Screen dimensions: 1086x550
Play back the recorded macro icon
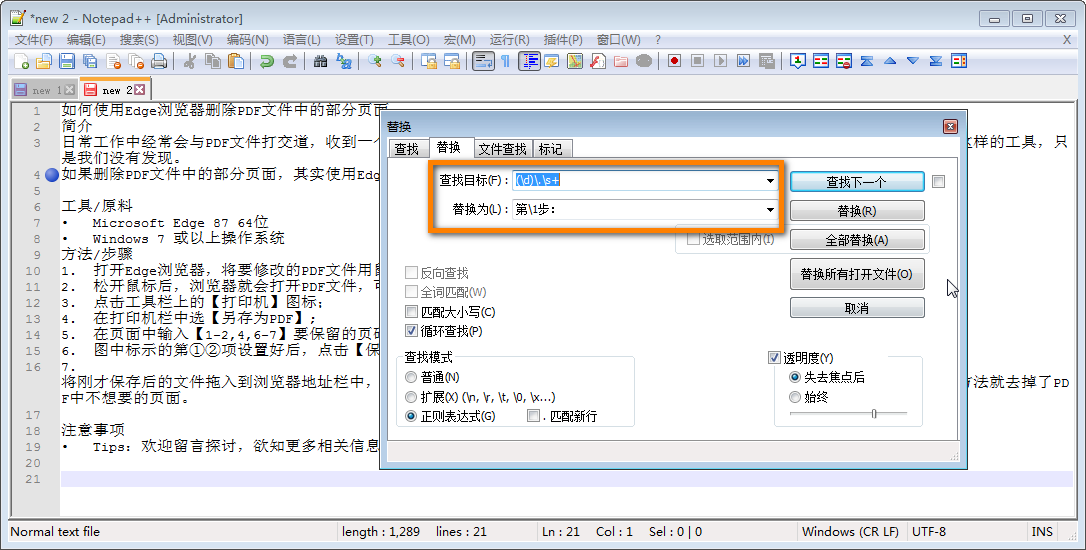(720, 61)
